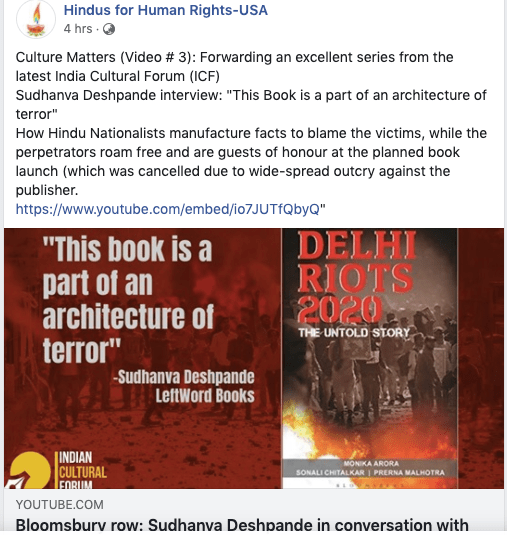Open the Bloomsbury row video title

coord(242,525)
